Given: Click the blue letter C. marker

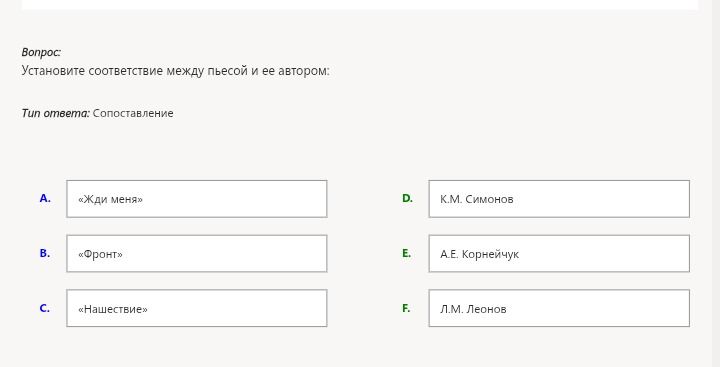Looking at the screenshot, I should coord(45,308).
